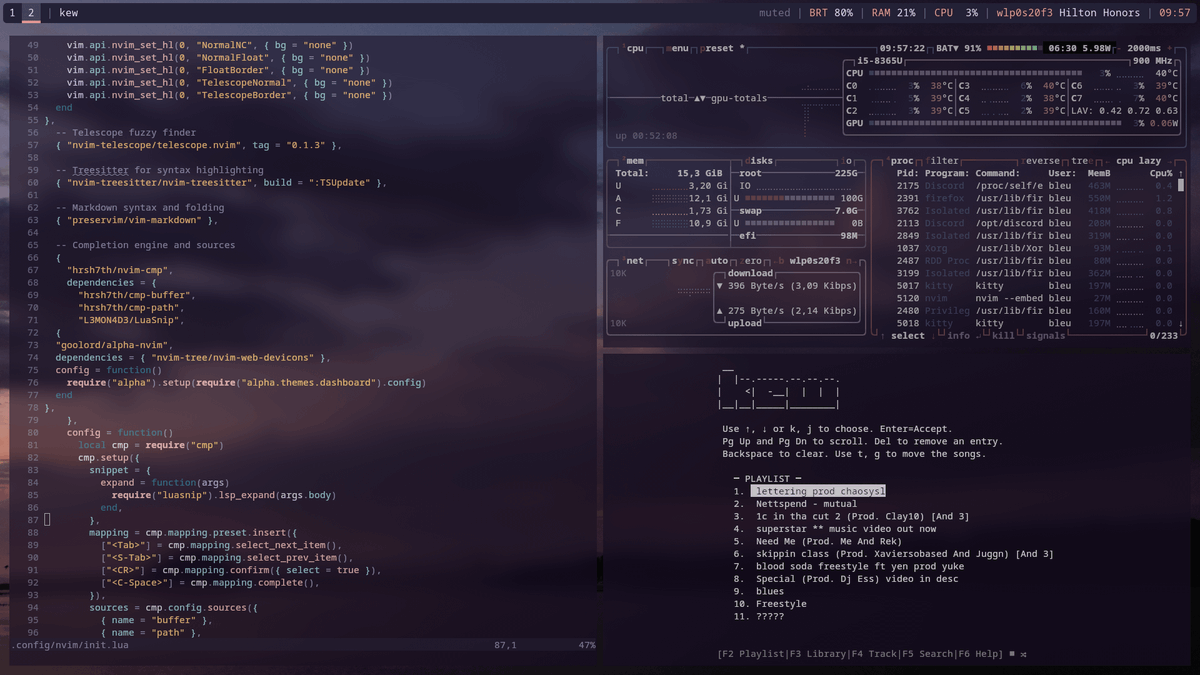Click left arrow before 'cpu lazy' sort label
This screenshot has height=675, width=1200.
tap(1108, 160)
